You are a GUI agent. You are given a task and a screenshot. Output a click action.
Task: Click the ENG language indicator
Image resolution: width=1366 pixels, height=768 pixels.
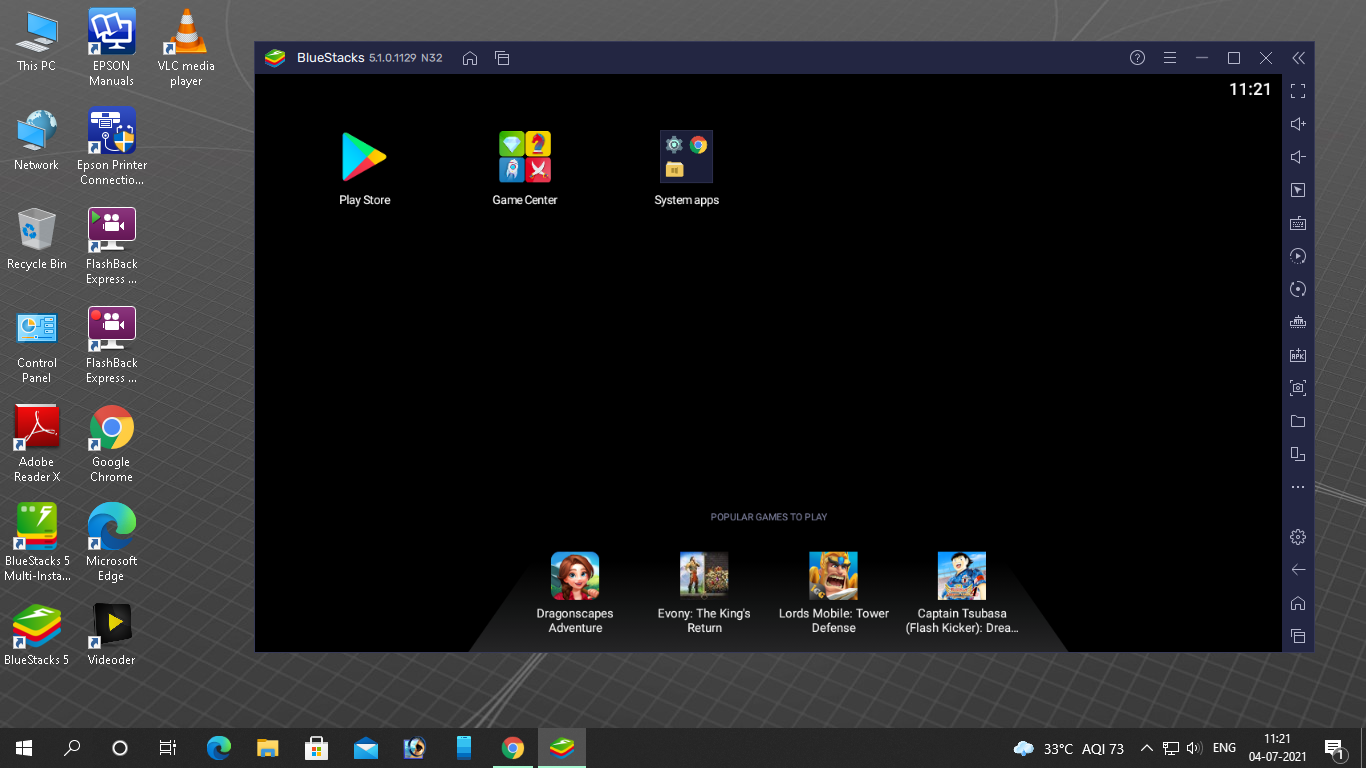(x=1224, y=748)
